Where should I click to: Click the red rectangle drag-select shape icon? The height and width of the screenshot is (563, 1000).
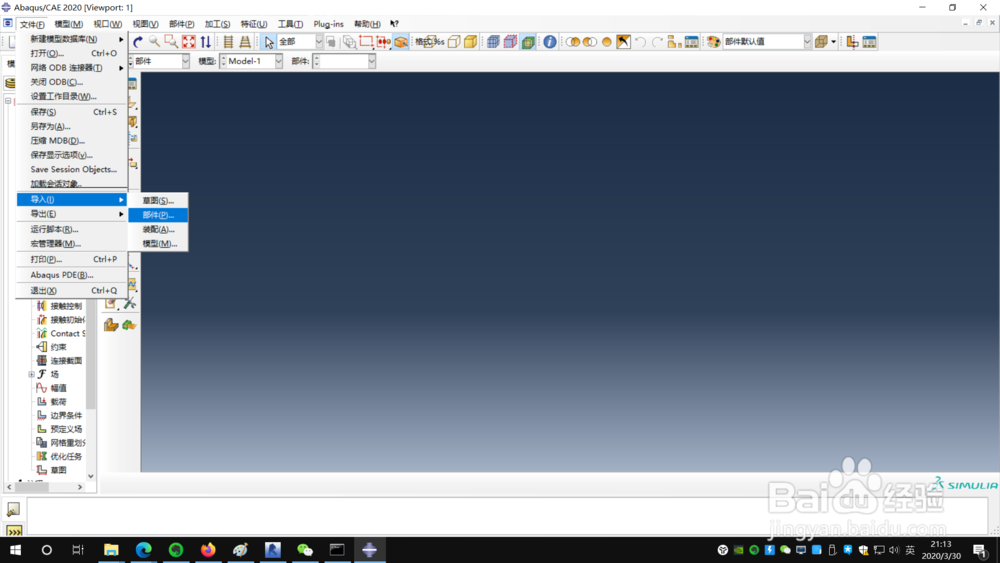366,42
